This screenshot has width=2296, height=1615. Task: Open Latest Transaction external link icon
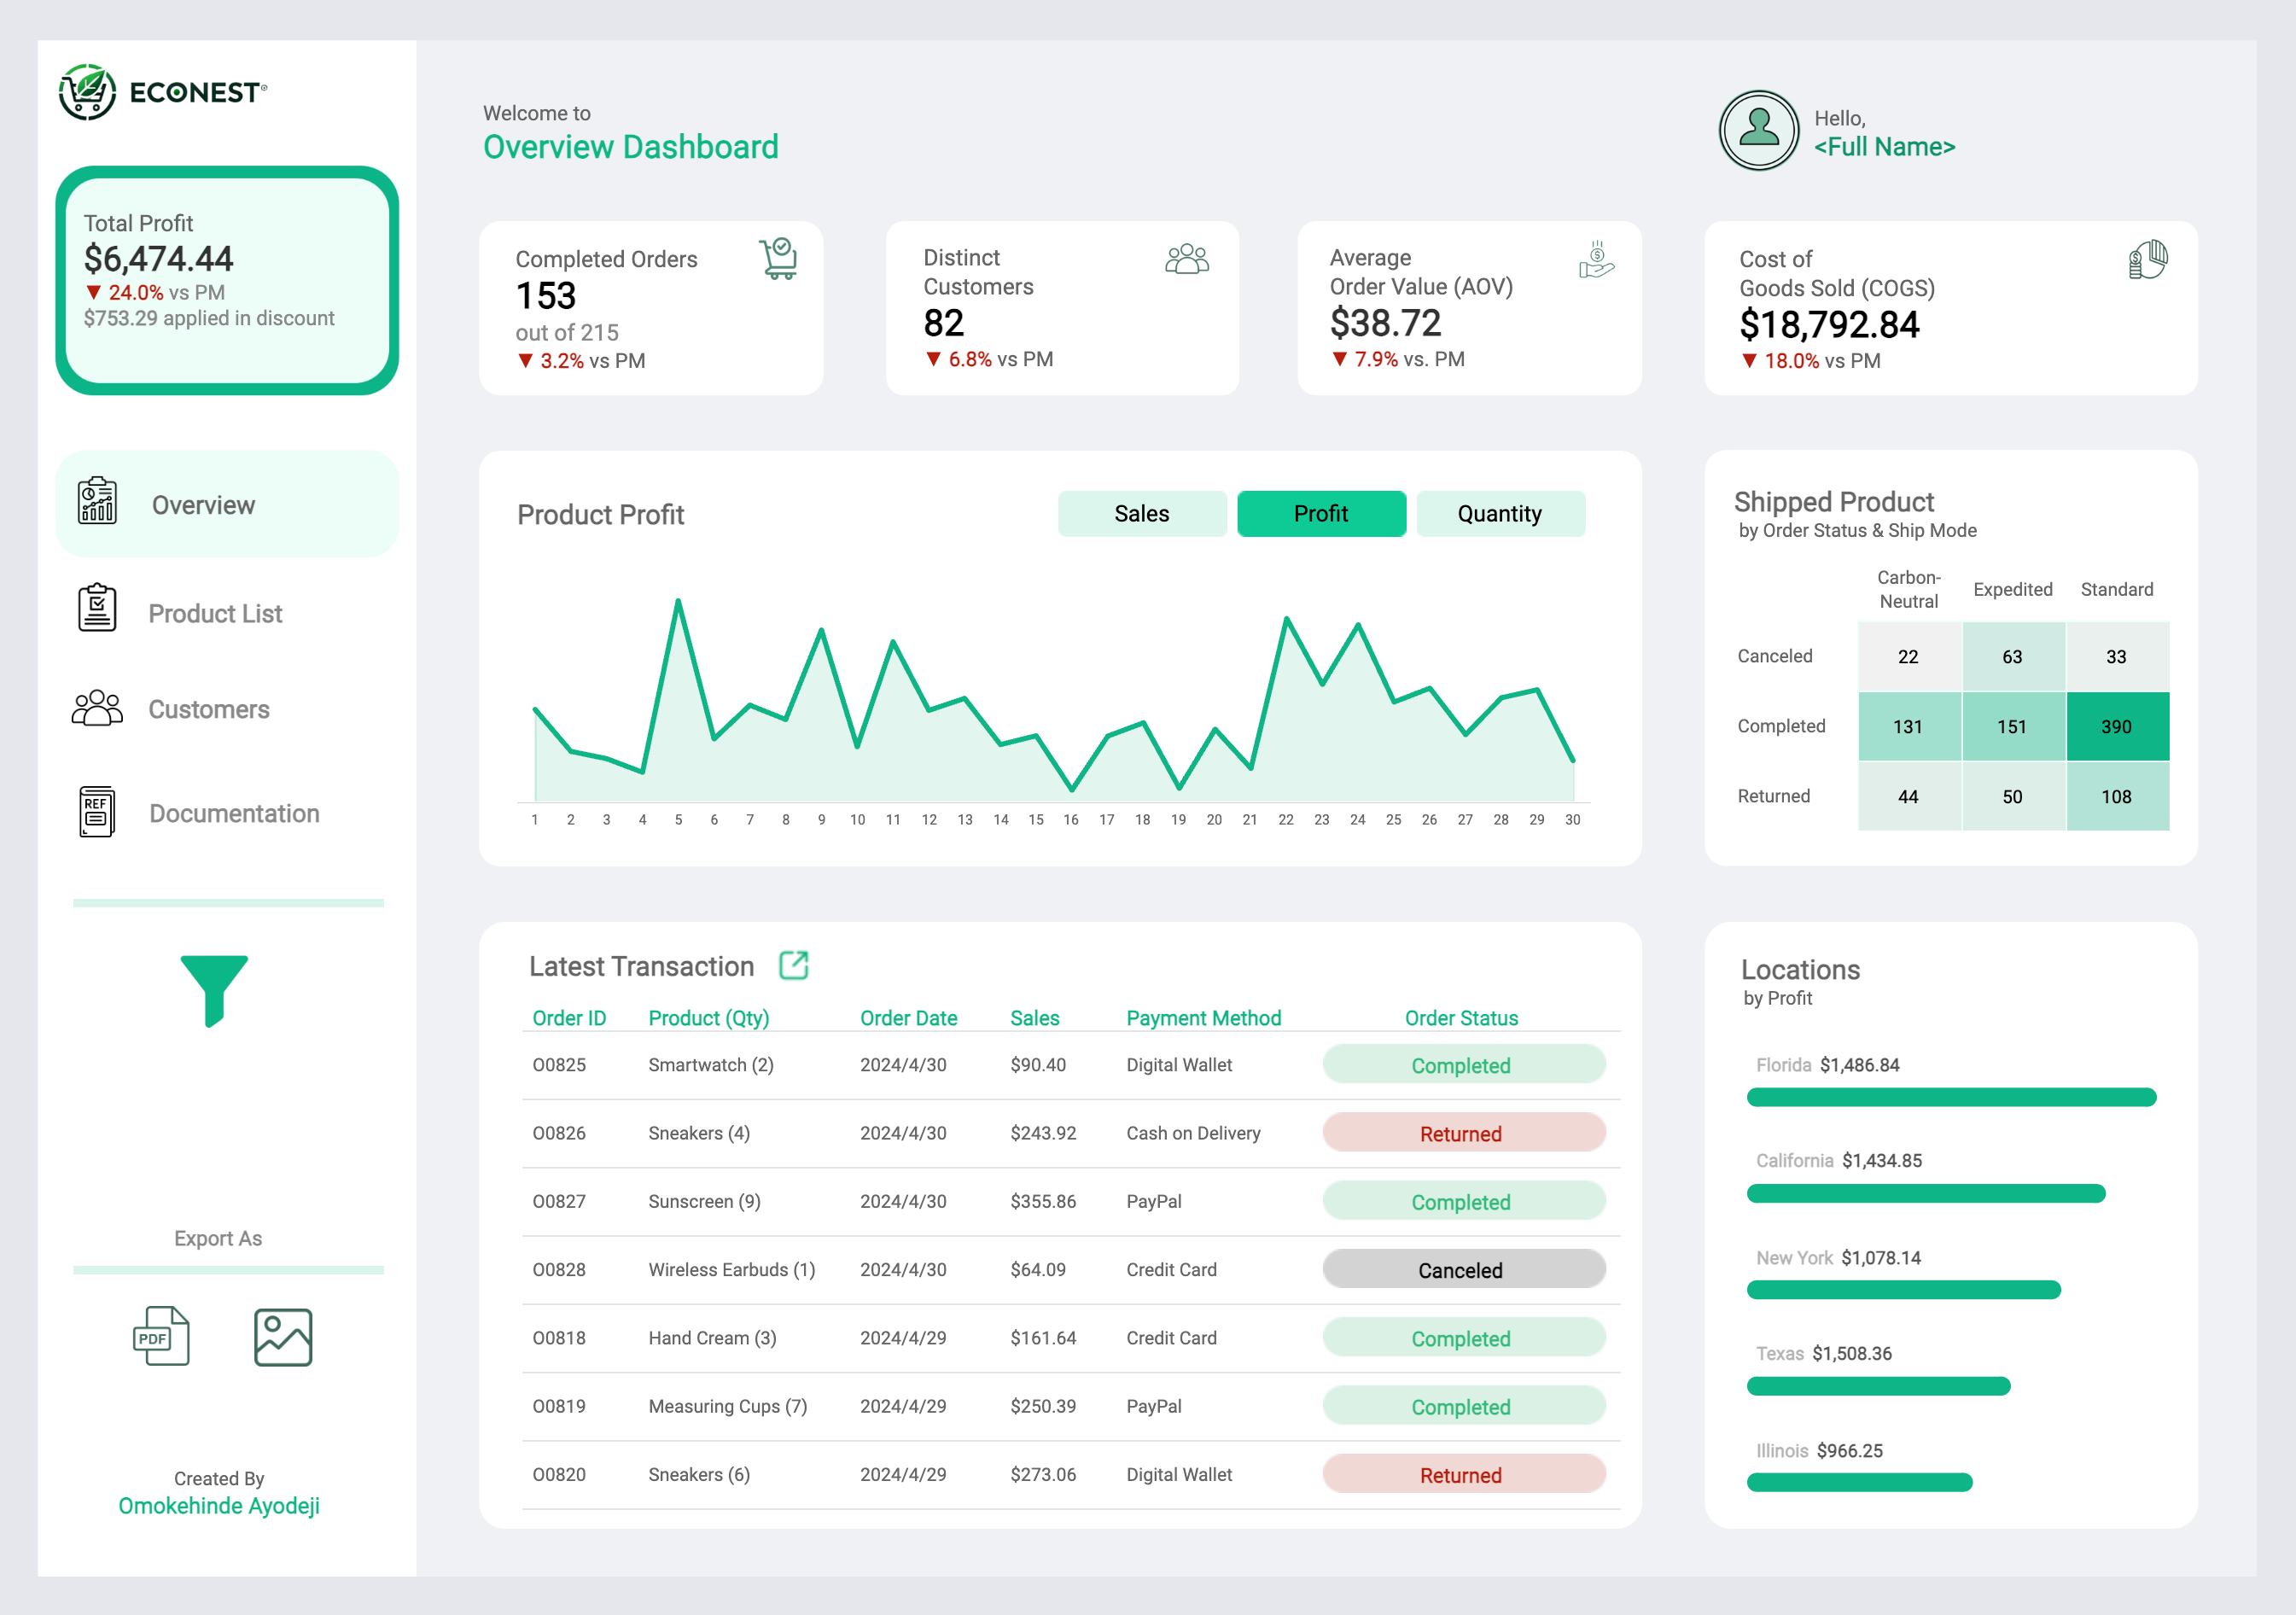pyautogui.click(x=793, y=965)
